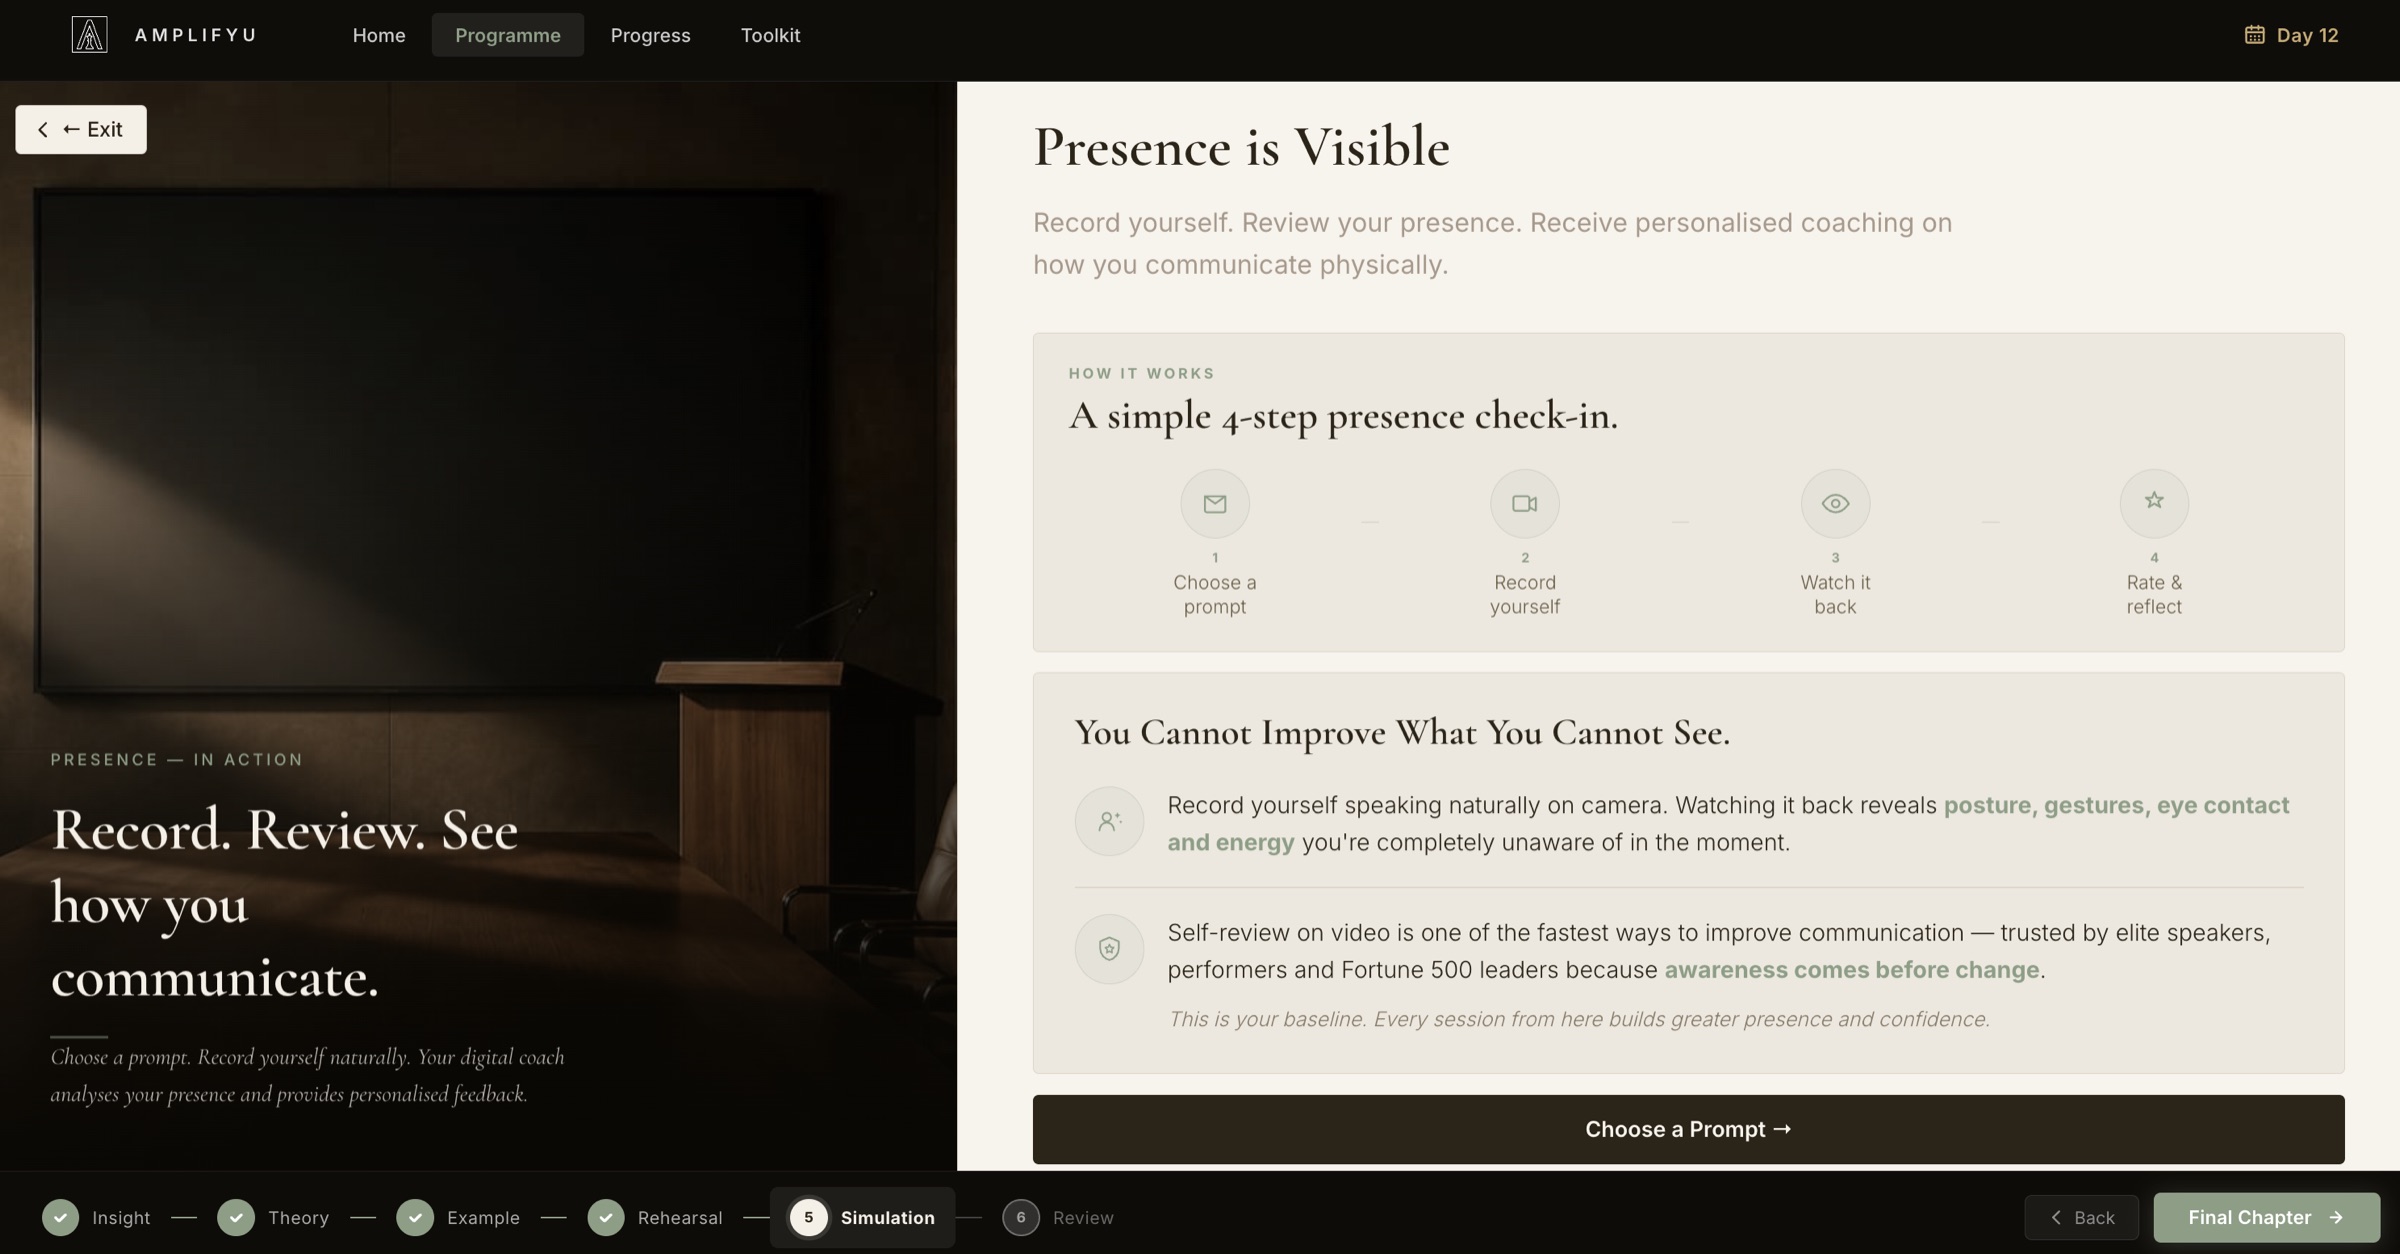Open the Programme nav tab
2400x1254 pixels.
click(508, 35)
